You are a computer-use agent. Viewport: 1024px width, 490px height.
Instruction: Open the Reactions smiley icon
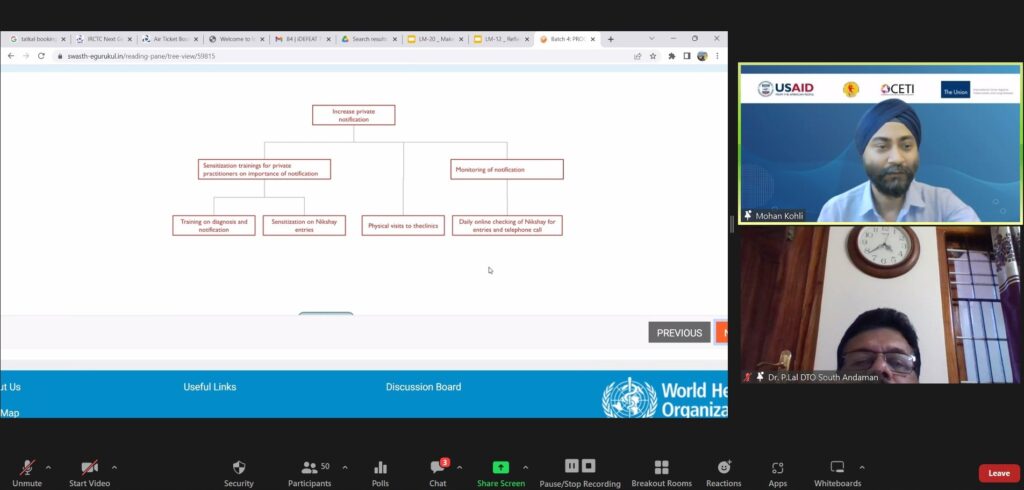click(x=723, y=468)
